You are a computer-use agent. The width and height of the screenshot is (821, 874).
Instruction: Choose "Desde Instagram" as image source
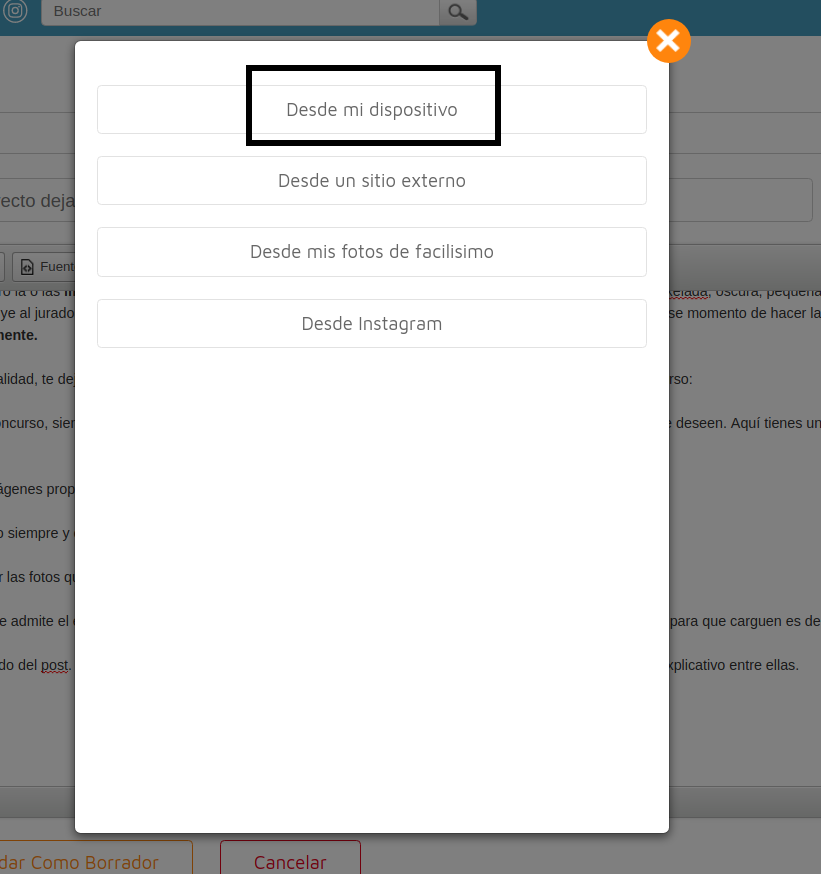click(372, 324)
